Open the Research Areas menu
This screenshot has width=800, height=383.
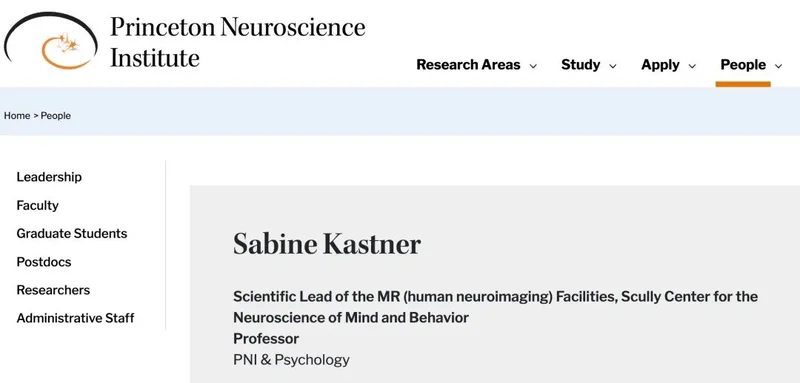tap(468, 65)
